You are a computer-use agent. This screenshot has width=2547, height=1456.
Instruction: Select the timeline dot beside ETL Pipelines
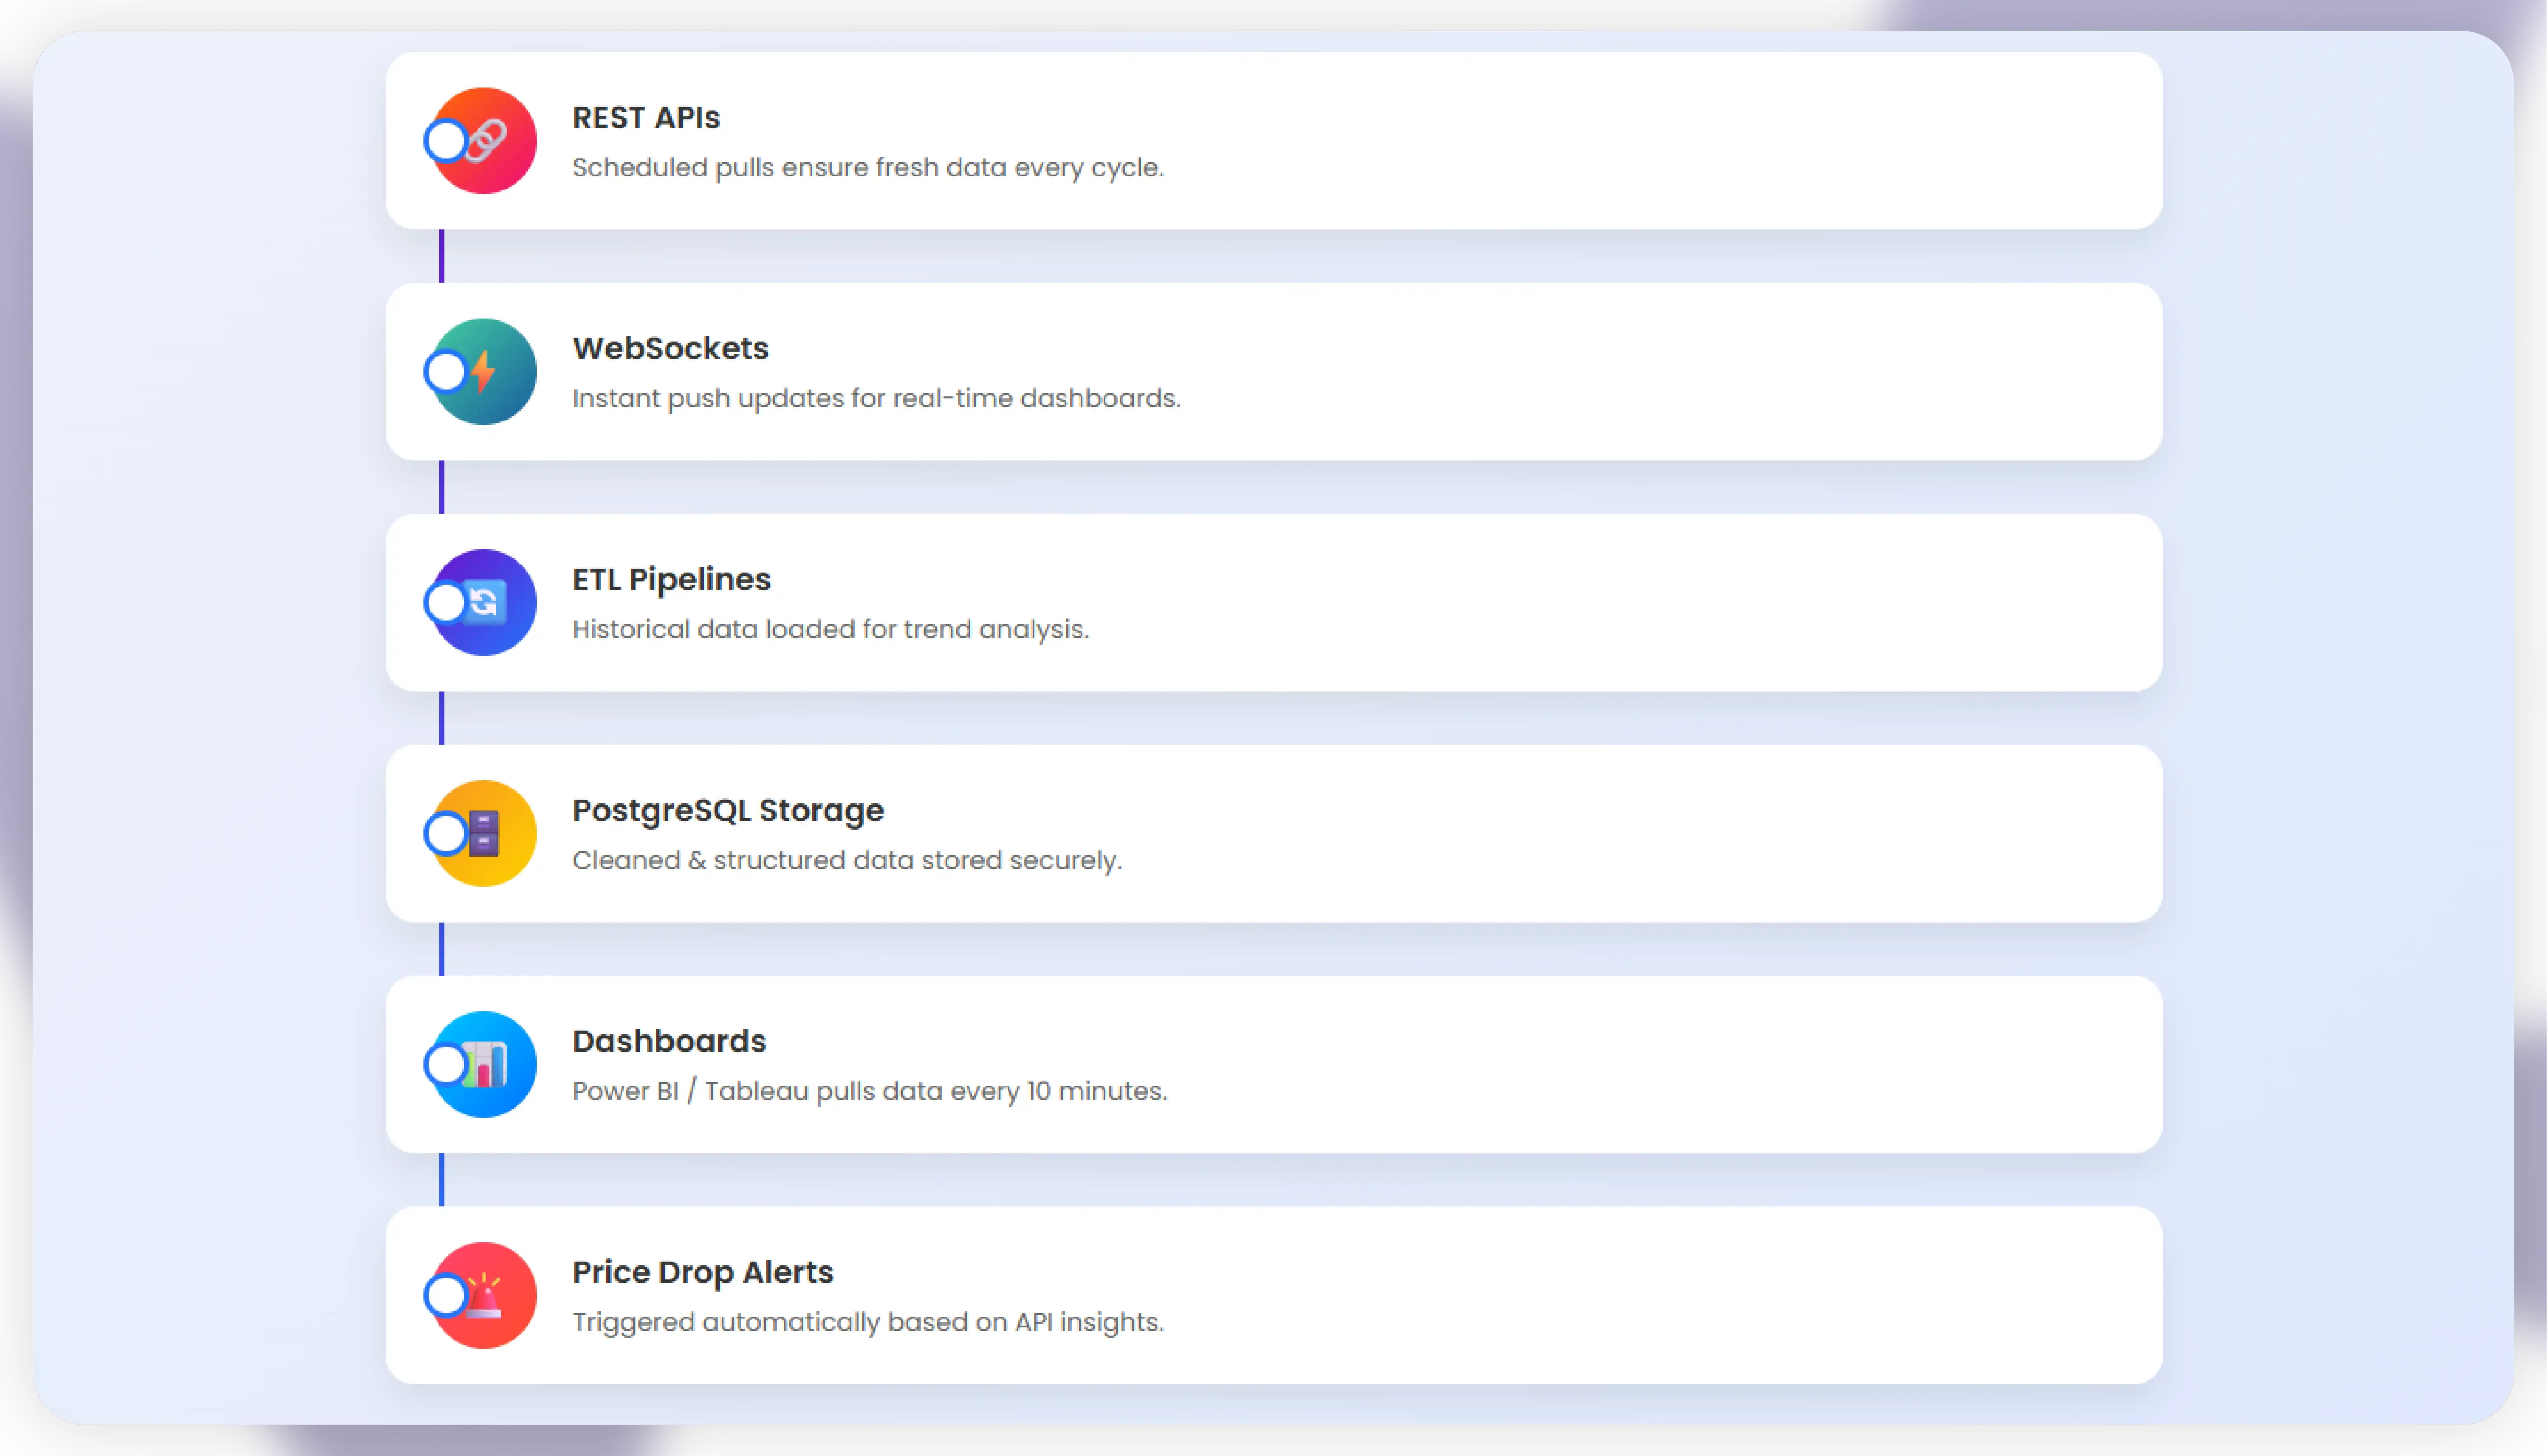446,603
